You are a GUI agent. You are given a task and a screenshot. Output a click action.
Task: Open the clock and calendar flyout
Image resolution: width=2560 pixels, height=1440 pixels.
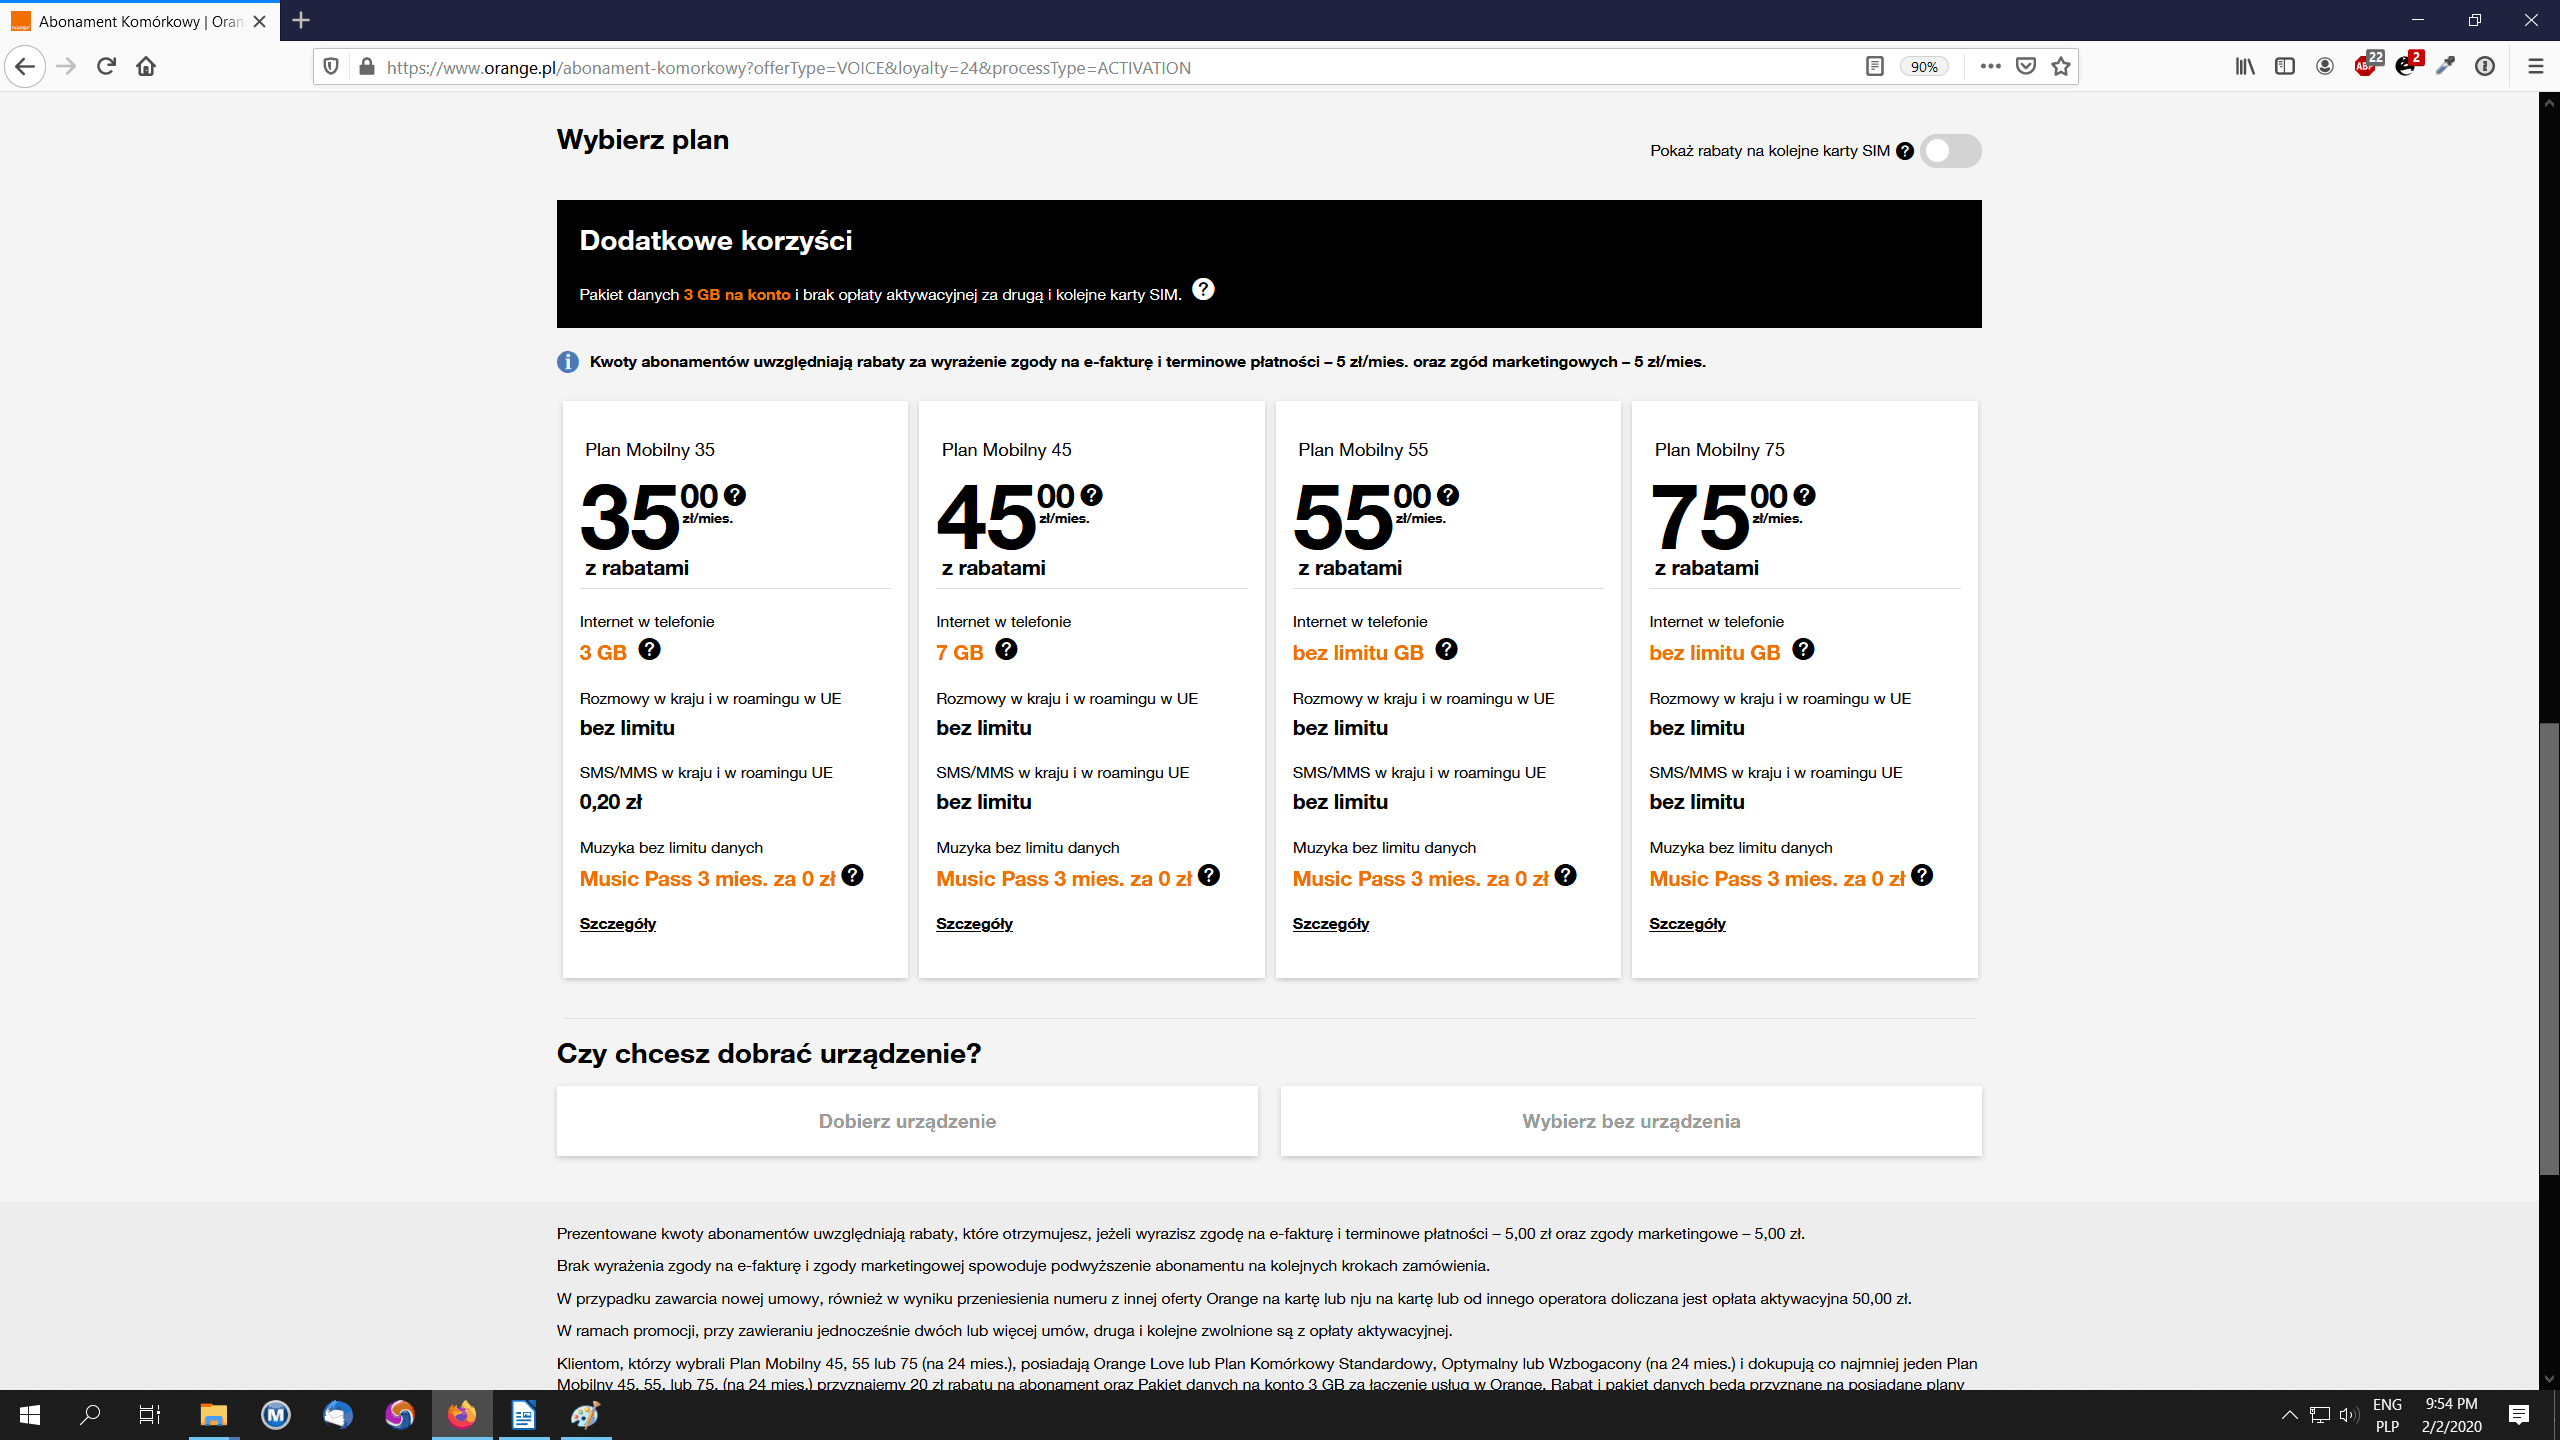coord(2451,1415)
